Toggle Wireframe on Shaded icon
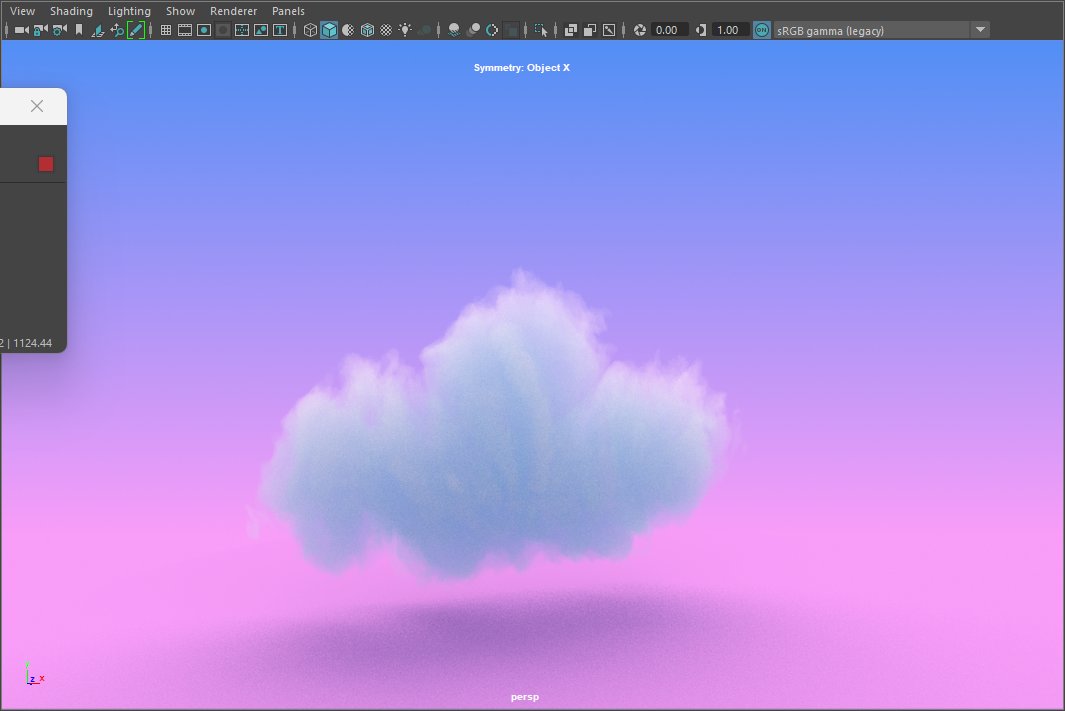1065x711 pixels. 367,30
